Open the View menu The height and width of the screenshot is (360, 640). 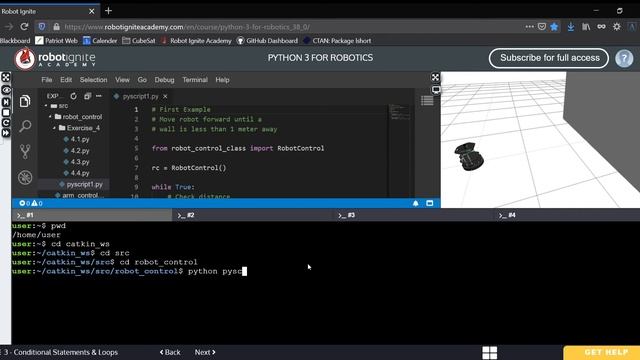point(122,80)
